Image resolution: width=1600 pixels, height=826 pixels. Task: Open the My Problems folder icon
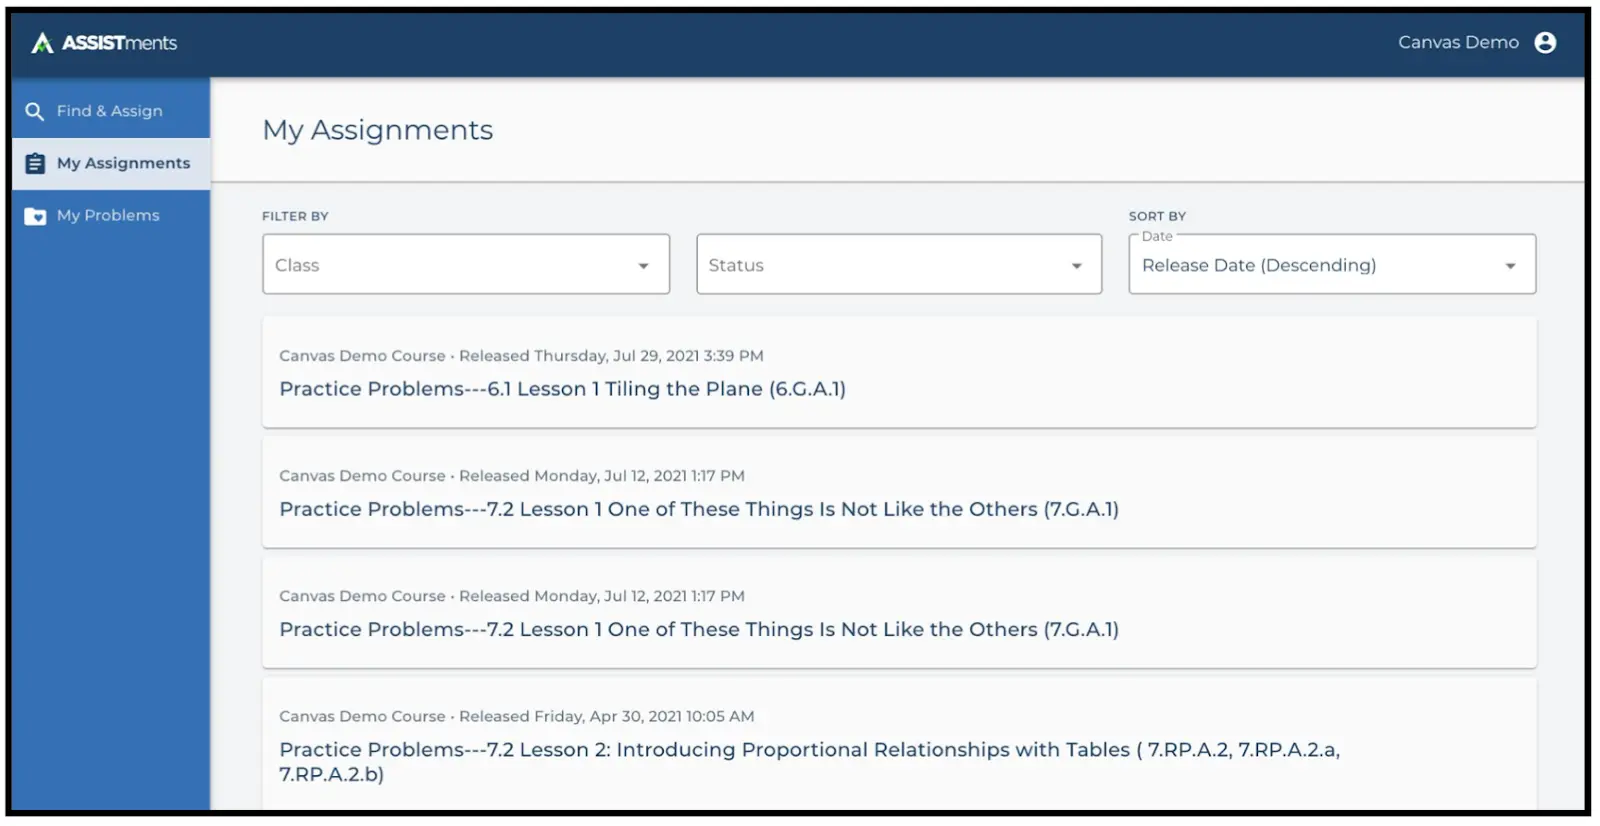coord(34,215)
